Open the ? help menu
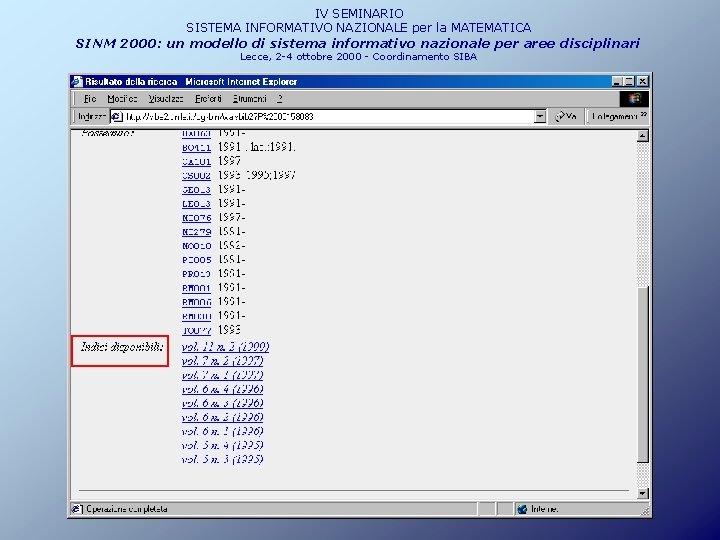720x540 pixels. pyautogui.click(x=280, y=99)
